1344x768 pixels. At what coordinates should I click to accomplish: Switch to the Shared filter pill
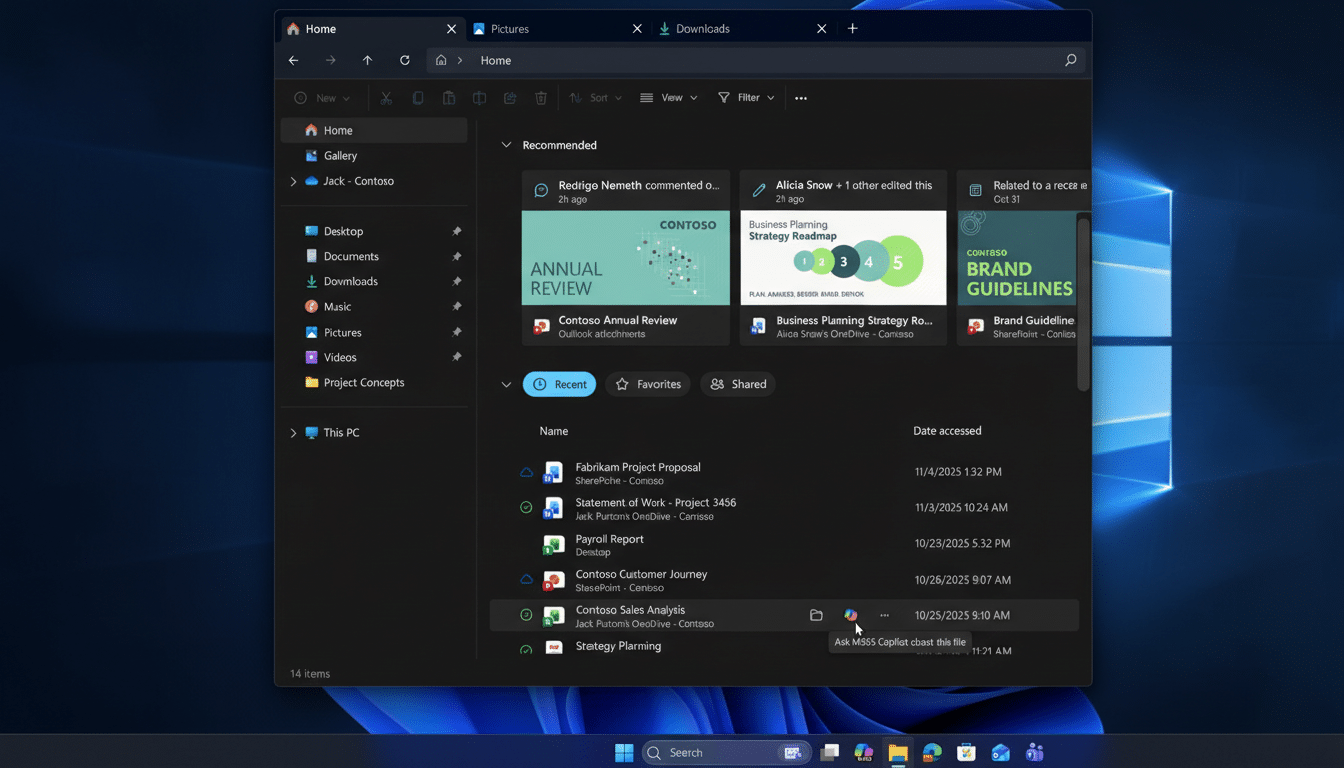[x=737, y=384]
